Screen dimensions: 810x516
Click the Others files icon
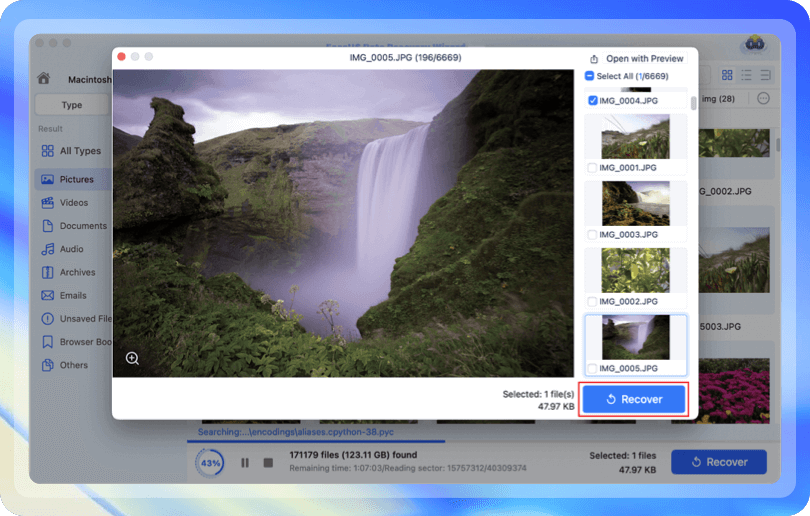(48, 365)
